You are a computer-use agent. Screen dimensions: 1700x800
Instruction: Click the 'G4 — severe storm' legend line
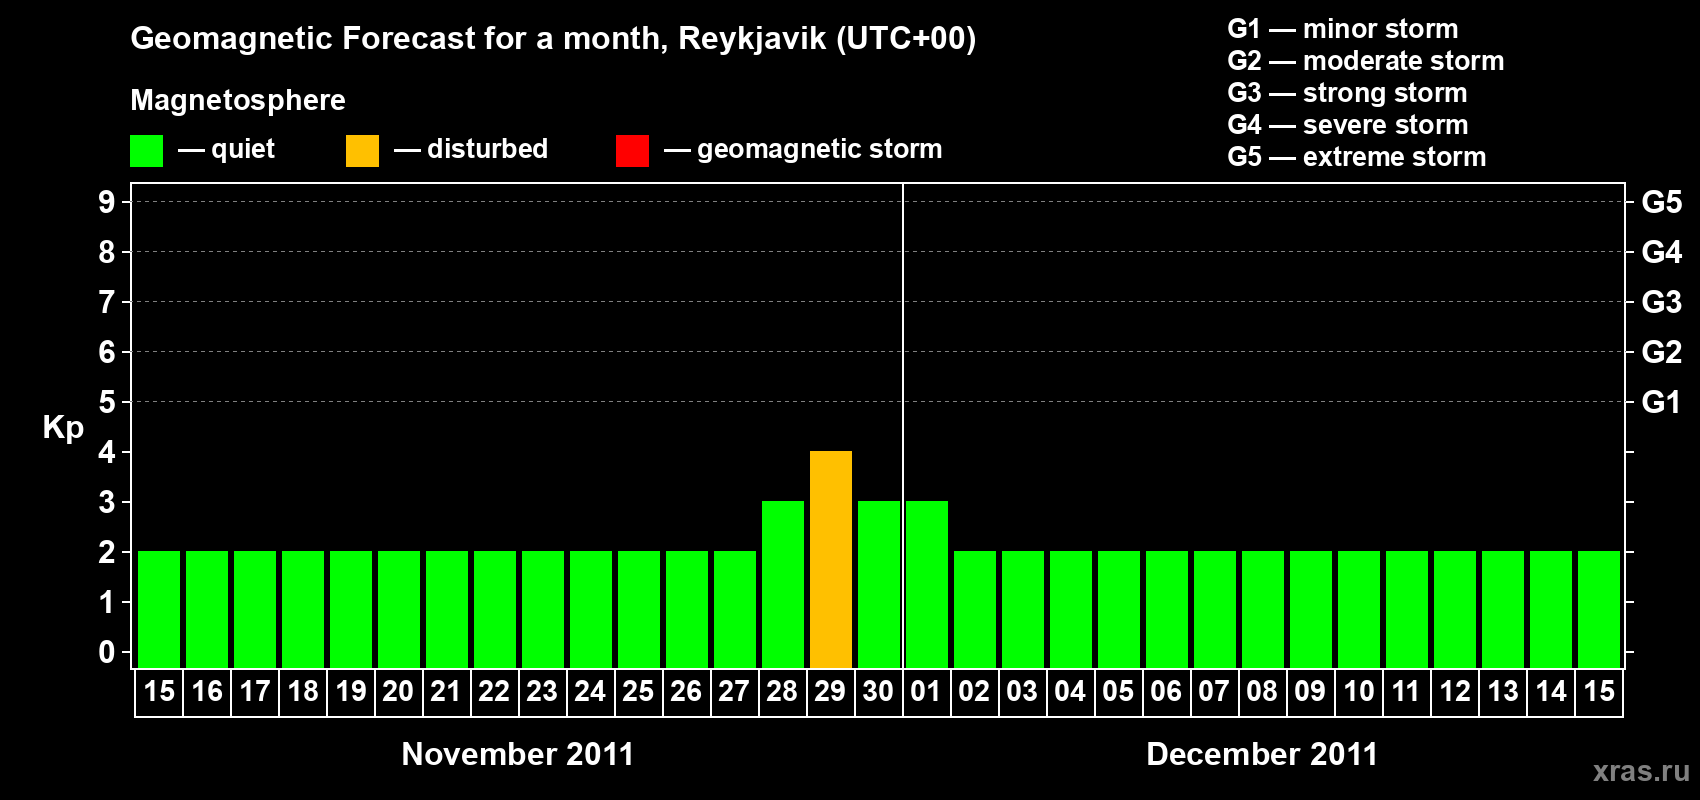[1347, 125]
